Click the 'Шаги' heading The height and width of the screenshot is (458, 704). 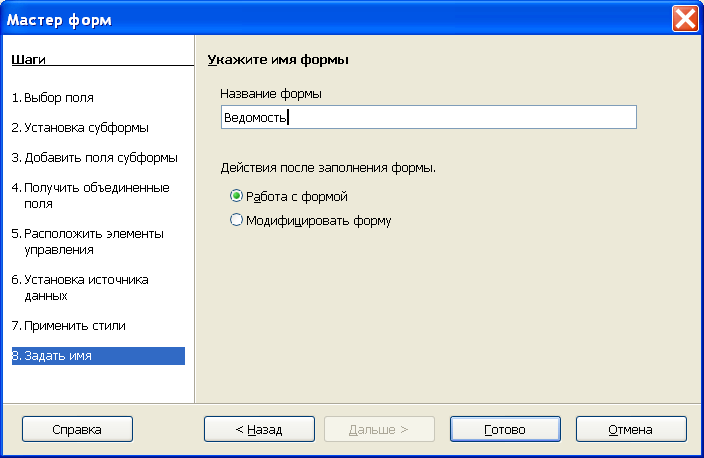pyautogui.click(x=28, y=59)
